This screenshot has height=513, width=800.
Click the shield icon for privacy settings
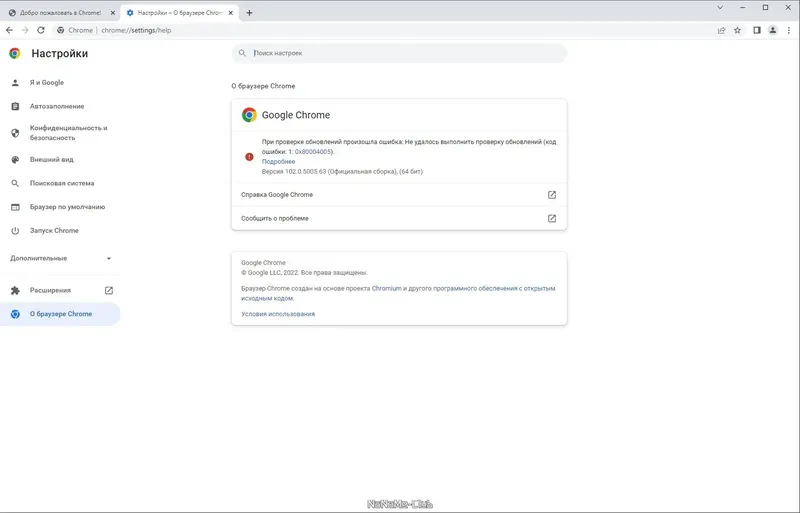(15, 133)
